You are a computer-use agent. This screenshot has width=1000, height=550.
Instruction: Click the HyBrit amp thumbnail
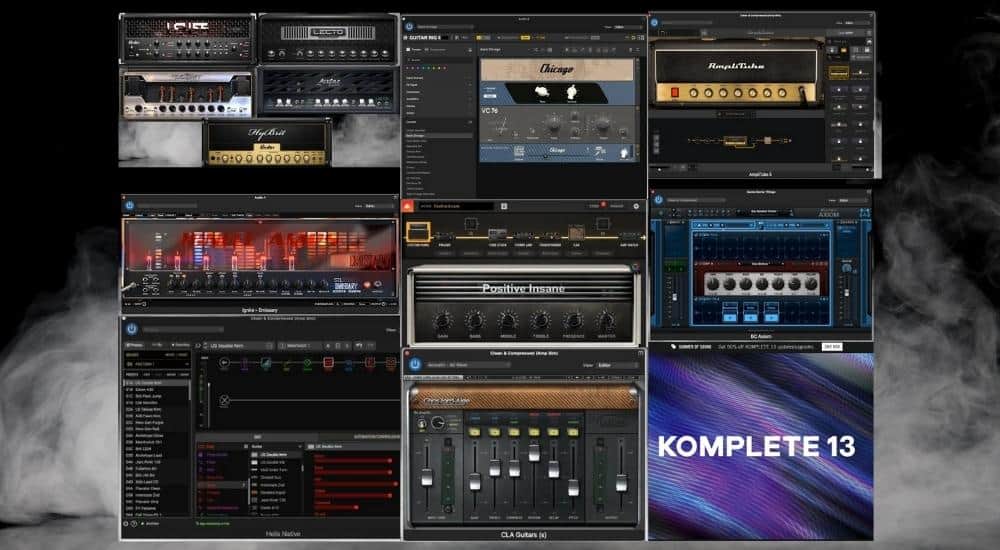(267, 143)
